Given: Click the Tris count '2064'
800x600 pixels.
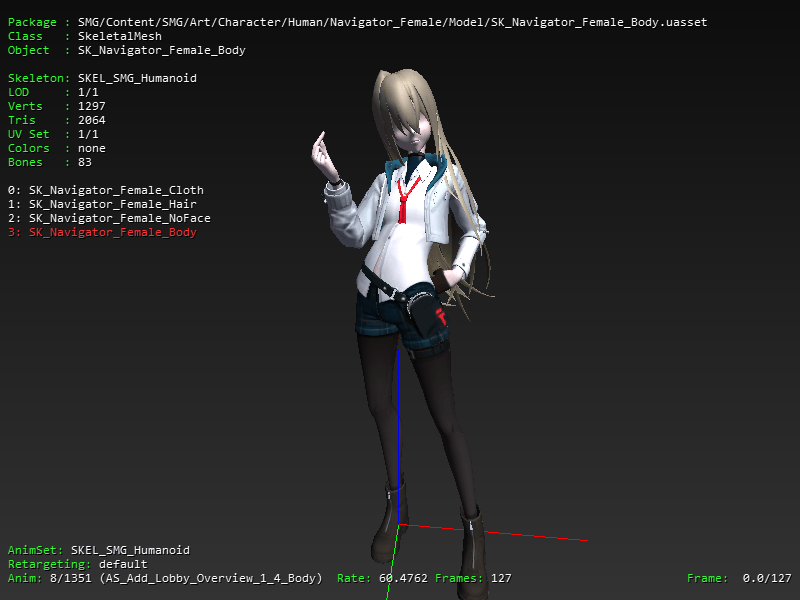Looking at the screenshot, I should tap(91, 120).
